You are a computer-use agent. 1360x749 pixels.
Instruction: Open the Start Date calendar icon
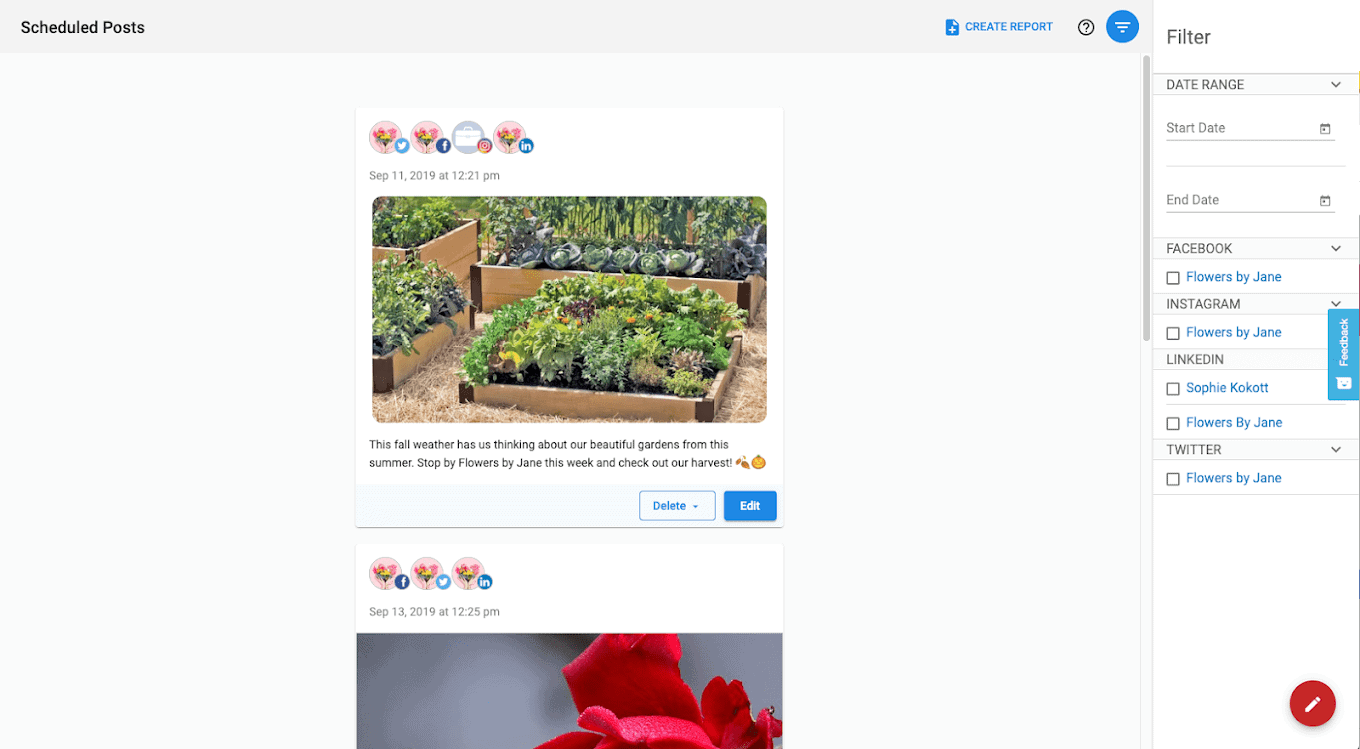[1325, 129]
